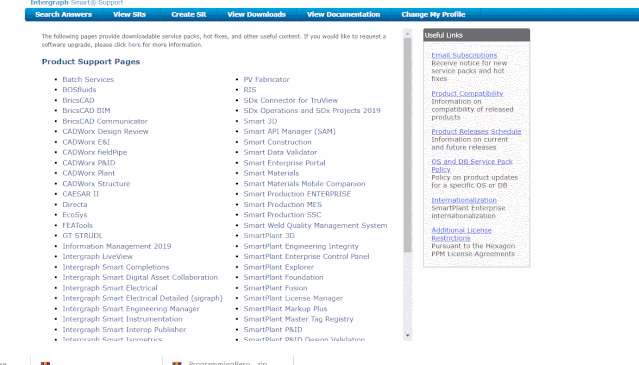Open the BOSfluids product page

[x=79, y=90]
